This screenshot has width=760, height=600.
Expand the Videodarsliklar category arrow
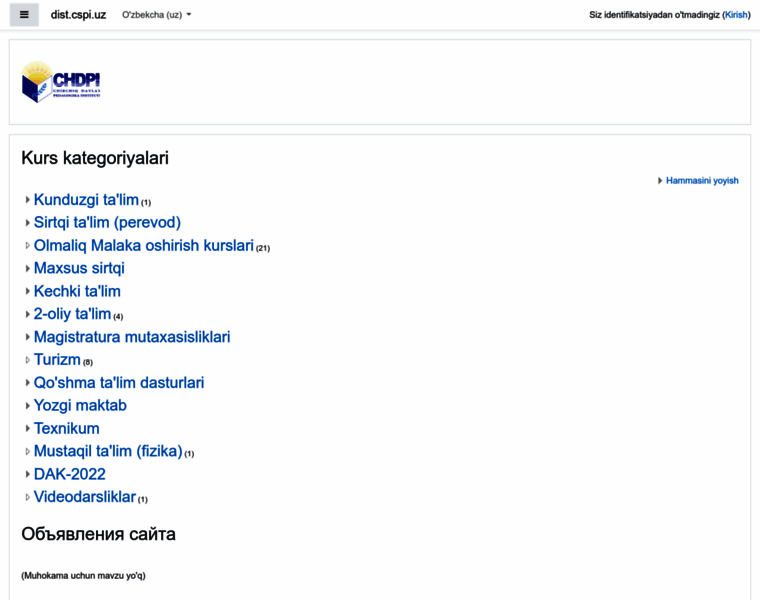point(28,497)
